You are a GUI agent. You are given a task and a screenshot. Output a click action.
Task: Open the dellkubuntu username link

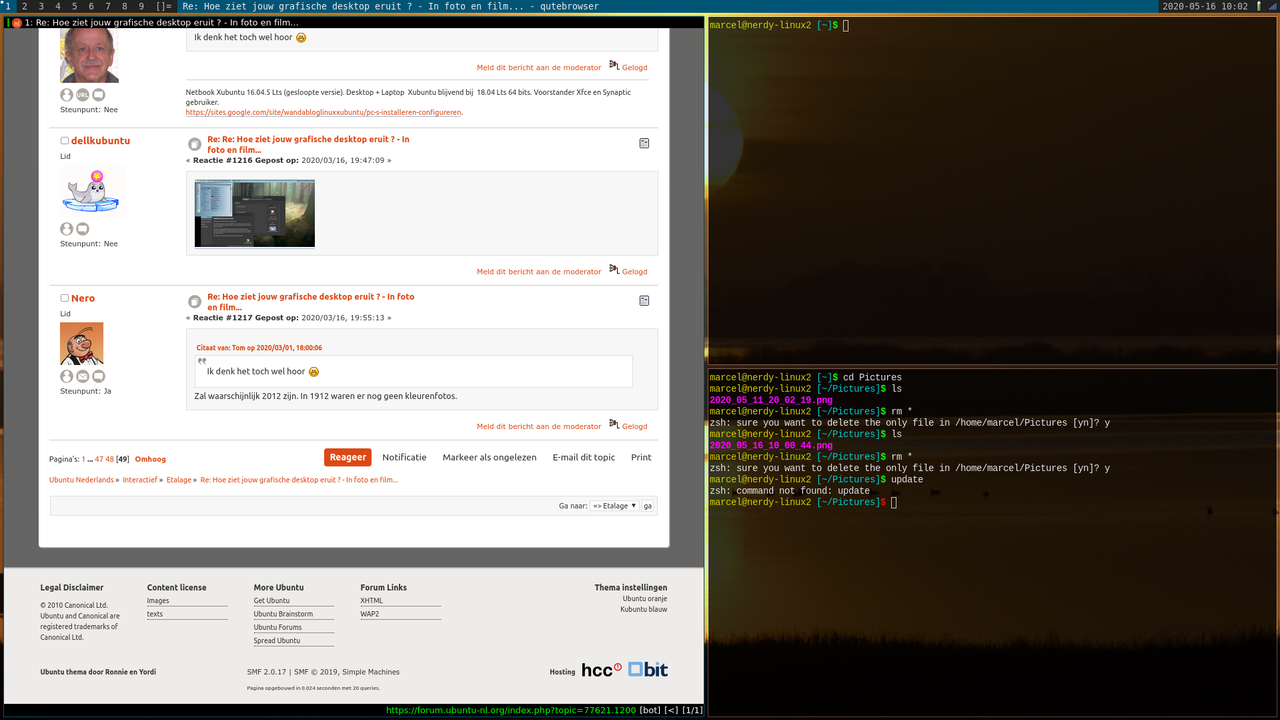click(100, 141)
